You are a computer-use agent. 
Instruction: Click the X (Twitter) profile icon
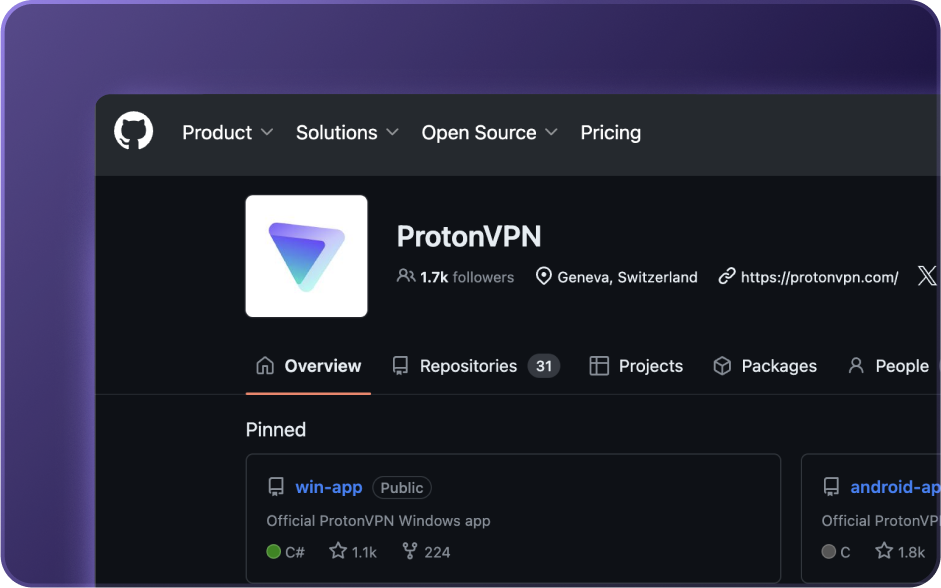(927, 276)
